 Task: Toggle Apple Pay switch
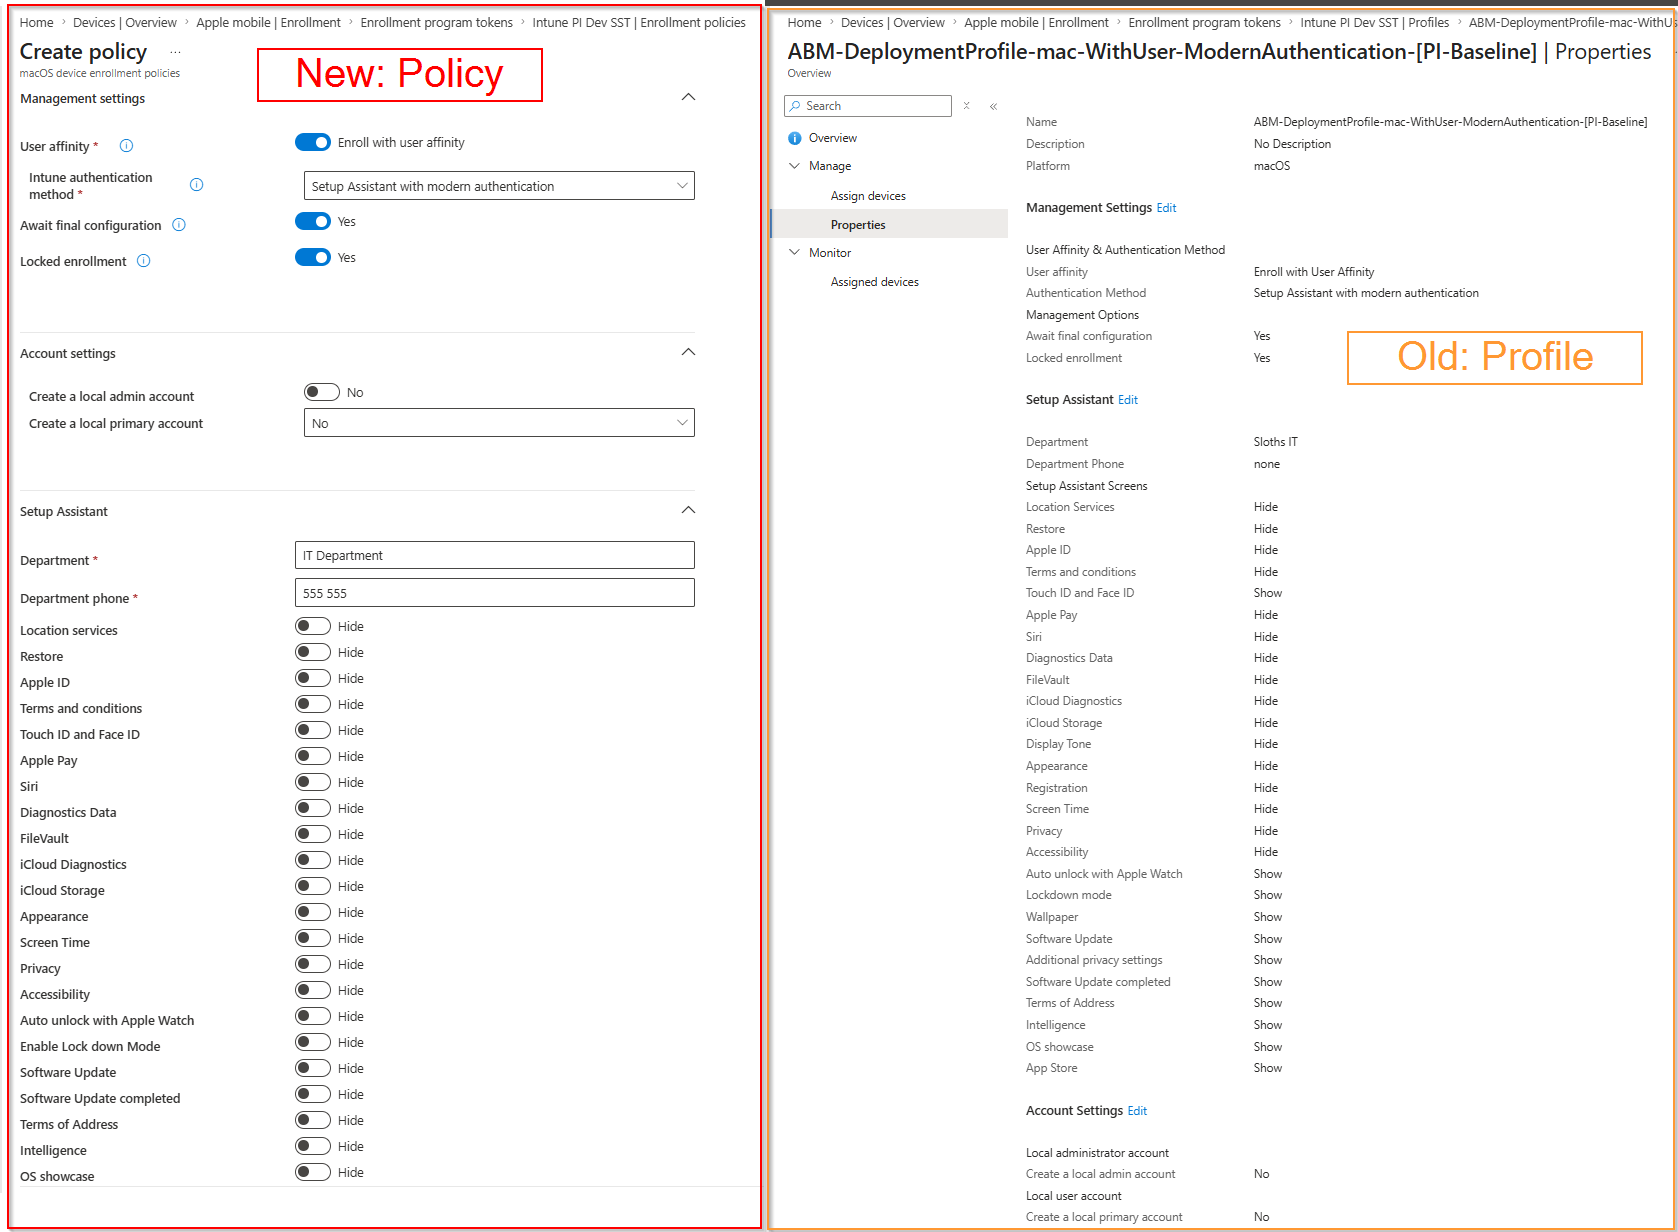coord(313,756)
